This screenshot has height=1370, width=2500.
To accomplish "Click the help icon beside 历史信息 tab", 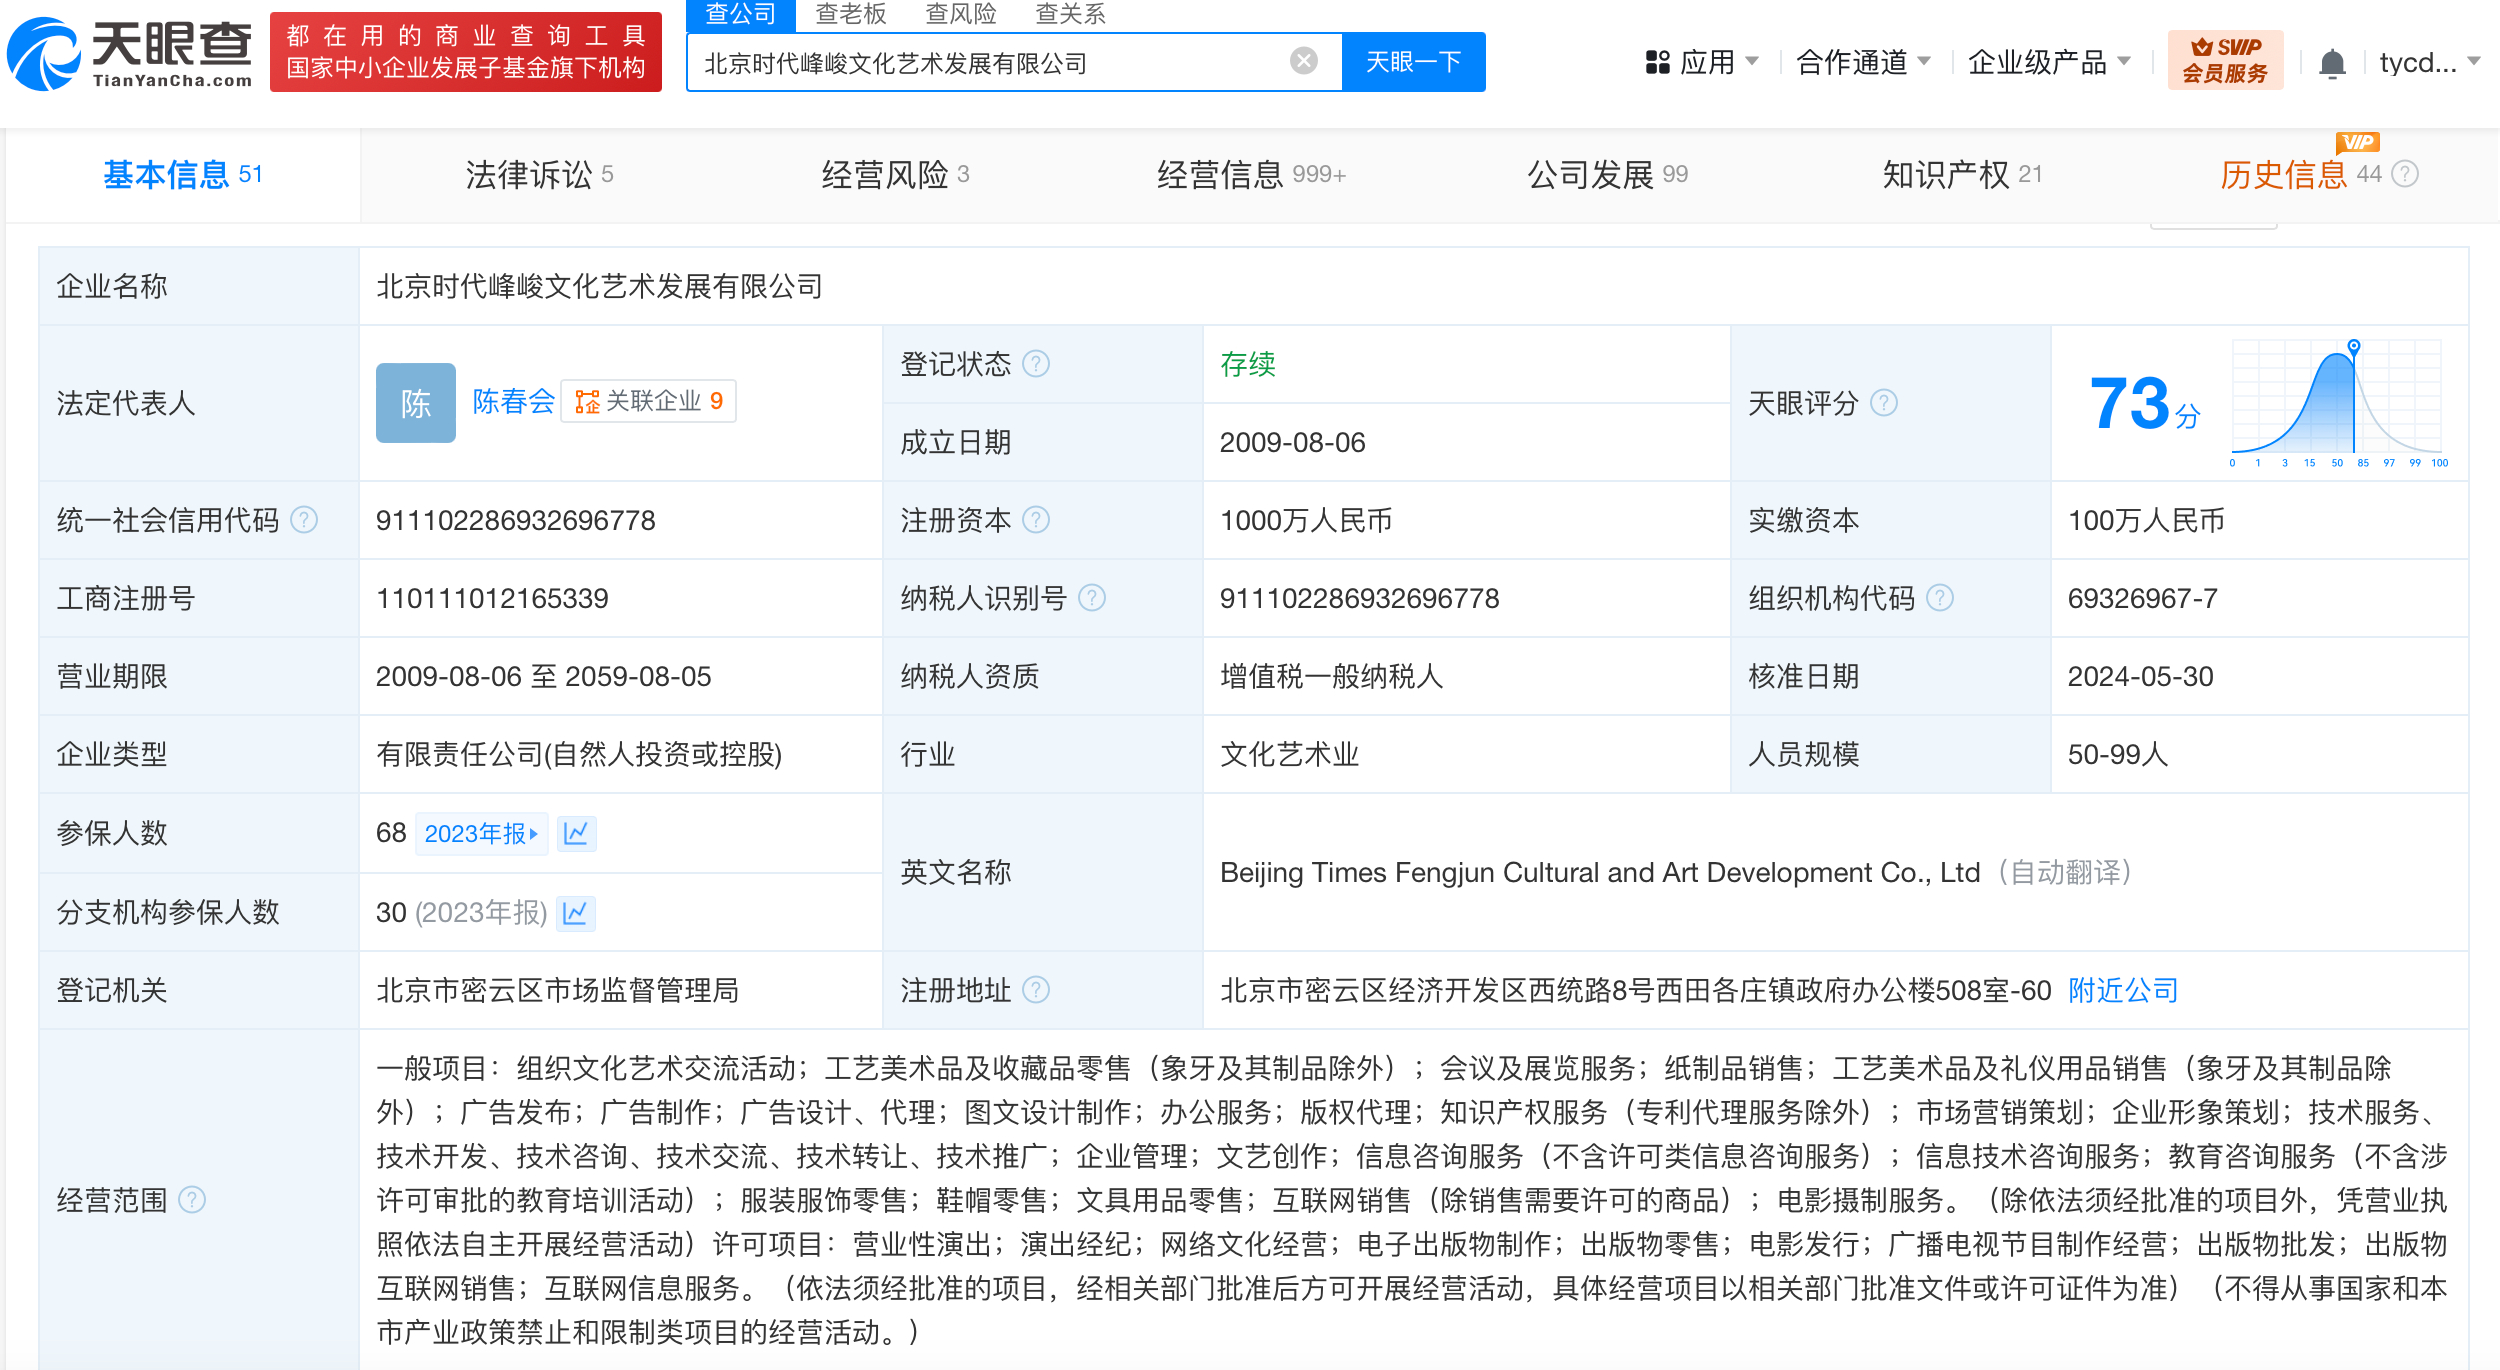I will [2405, 174].
